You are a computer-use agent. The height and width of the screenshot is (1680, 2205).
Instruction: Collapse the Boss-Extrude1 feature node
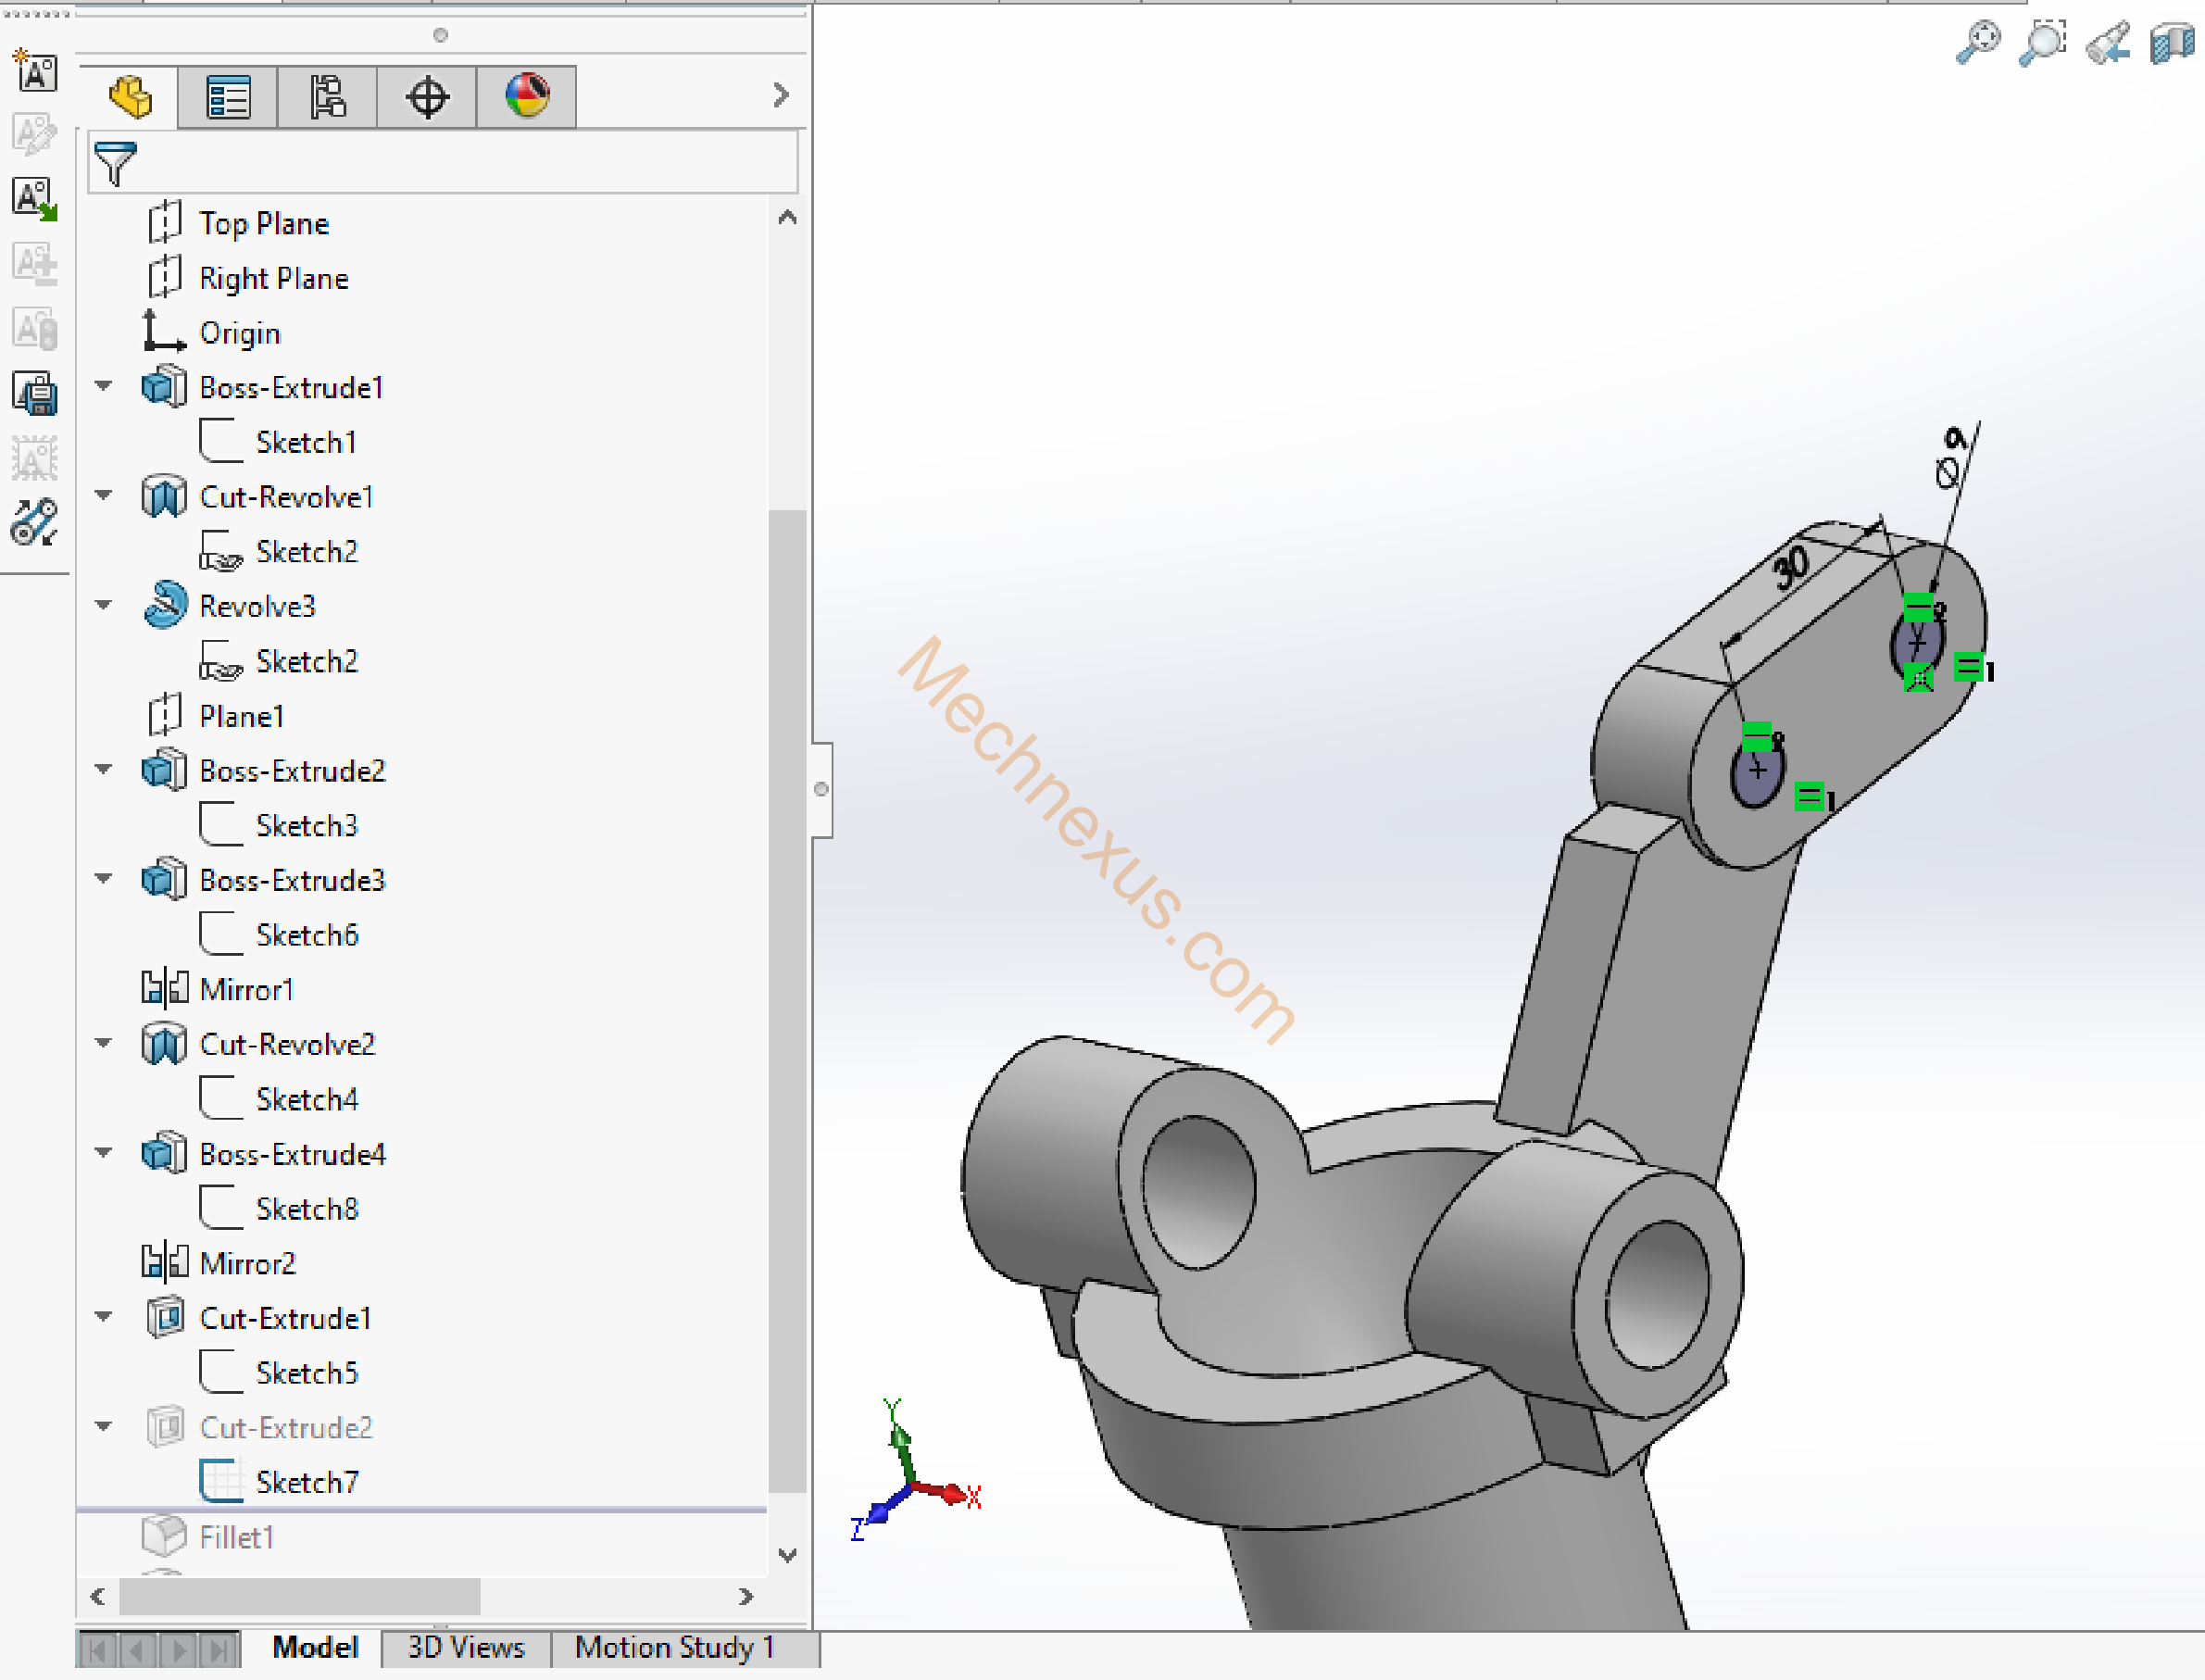103,386
